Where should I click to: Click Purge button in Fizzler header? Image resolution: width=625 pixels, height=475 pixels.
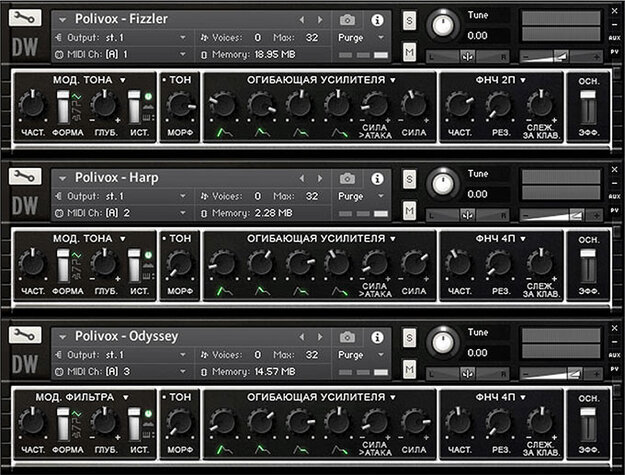(351, 37)
